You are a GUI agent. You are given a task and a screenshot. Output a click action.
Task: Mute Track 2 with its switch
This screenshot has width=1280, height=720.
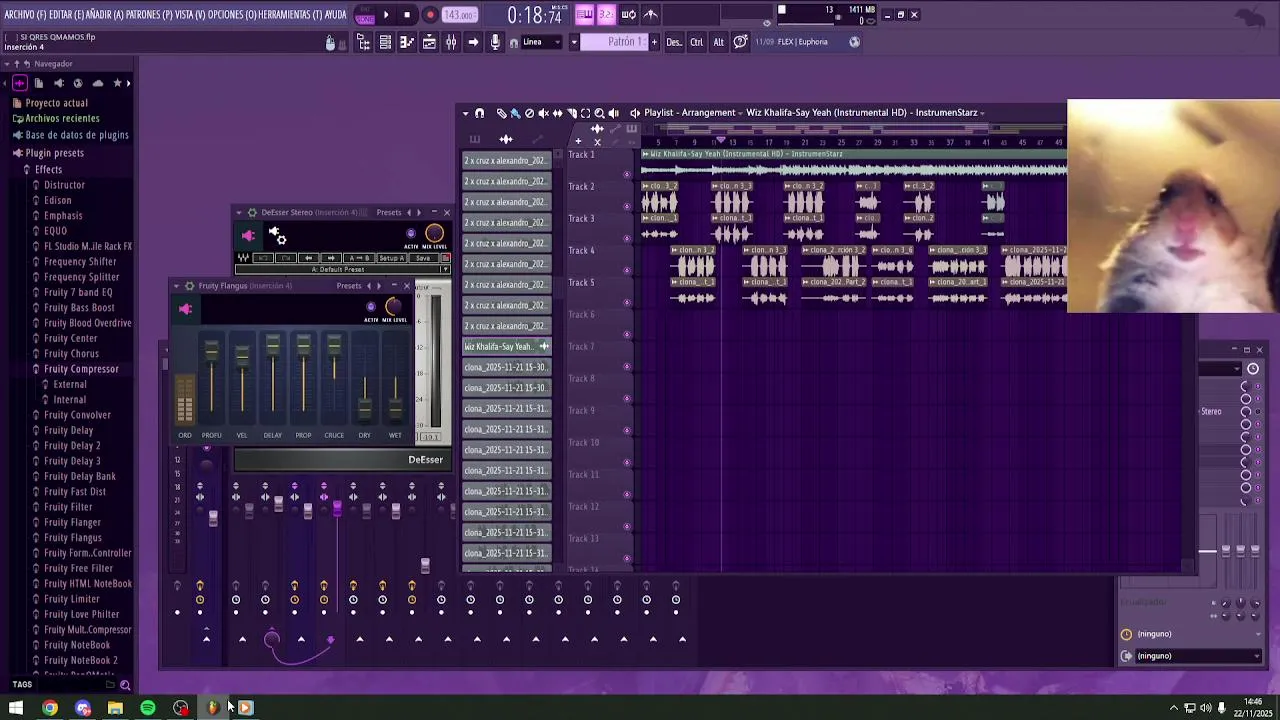click(627, 206)
